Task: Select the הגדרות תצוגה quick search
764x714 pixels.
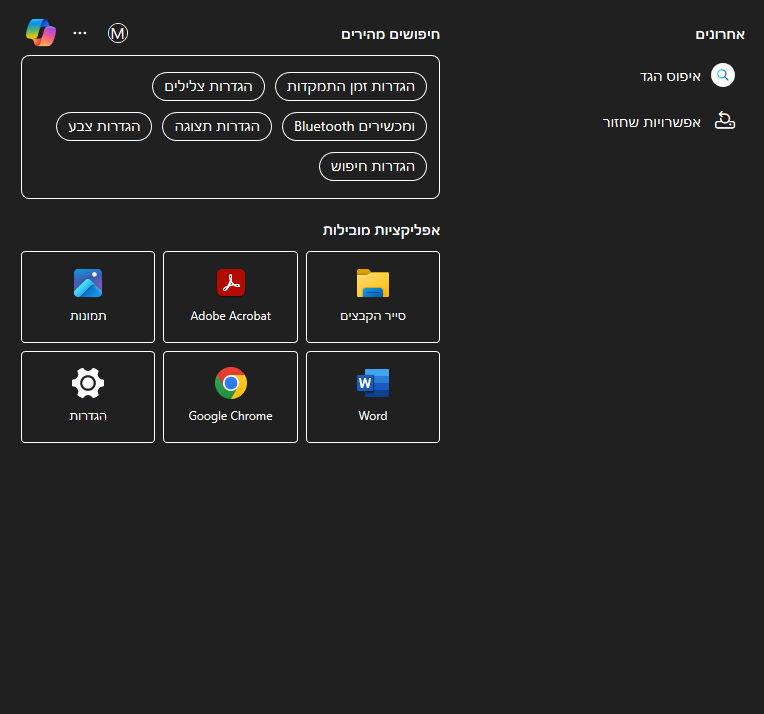Action: click(217, 127)
